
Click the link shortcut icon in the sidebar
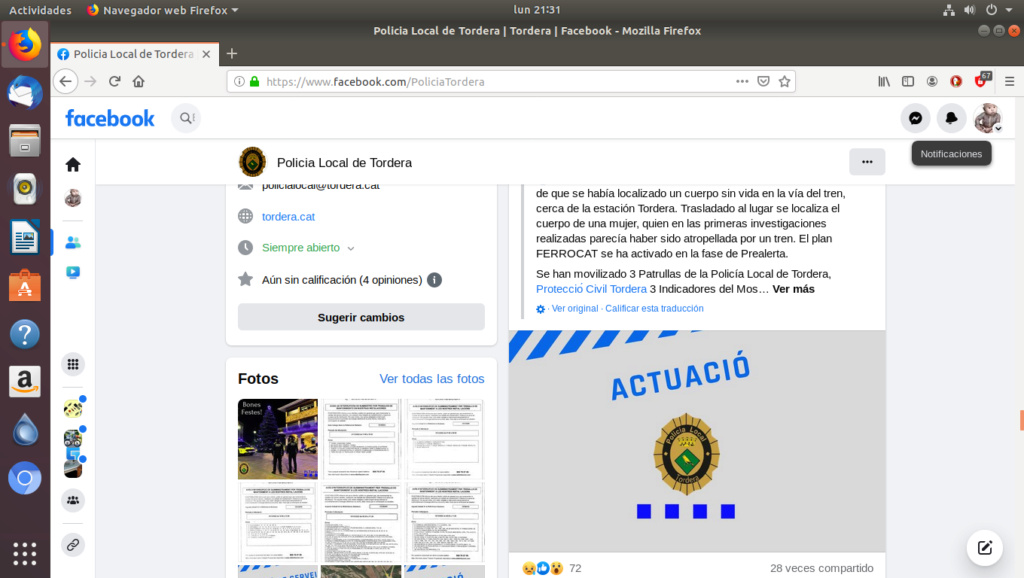(73, 545)
